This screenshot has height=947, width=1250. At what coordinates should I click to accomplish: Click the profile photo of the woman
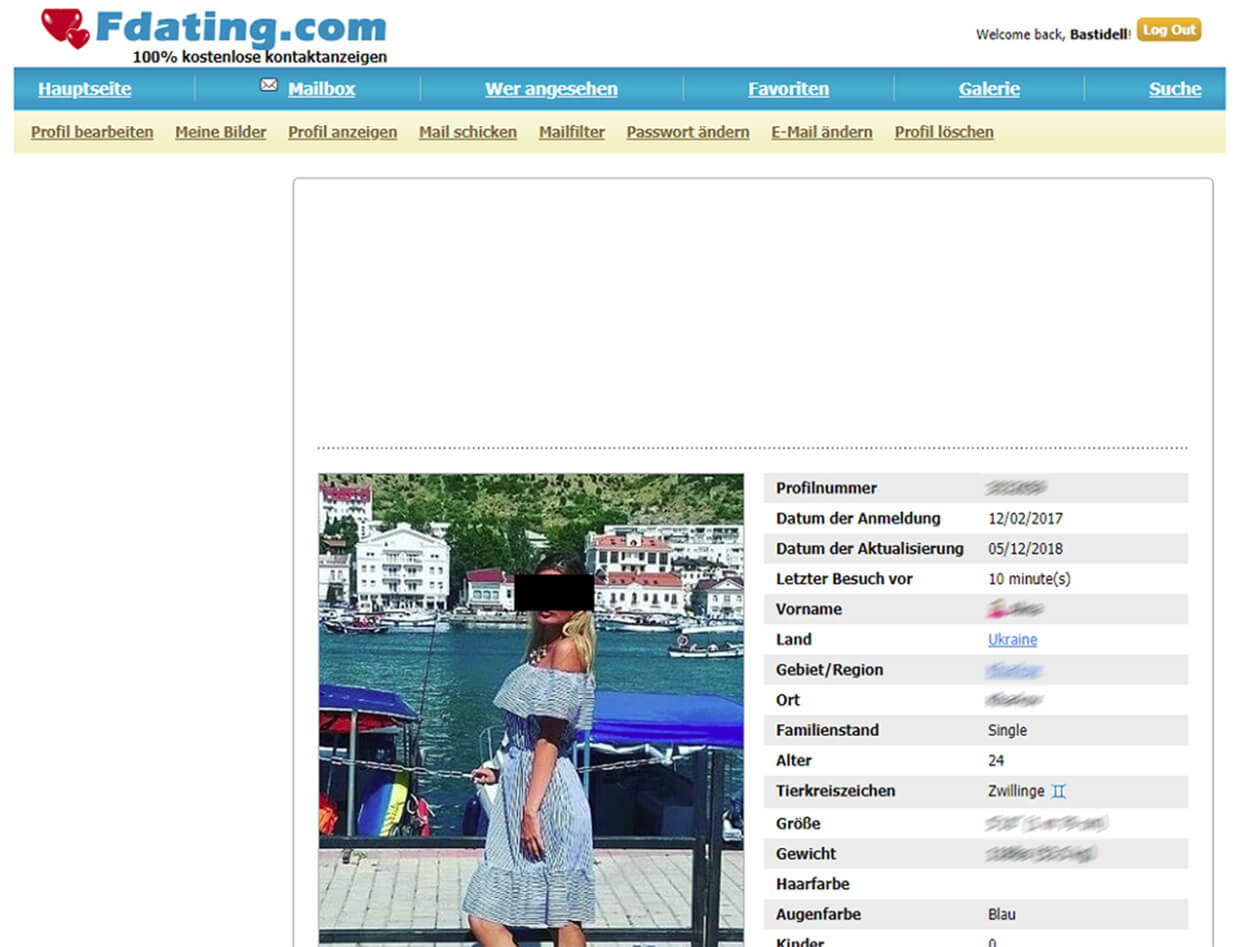531,709
